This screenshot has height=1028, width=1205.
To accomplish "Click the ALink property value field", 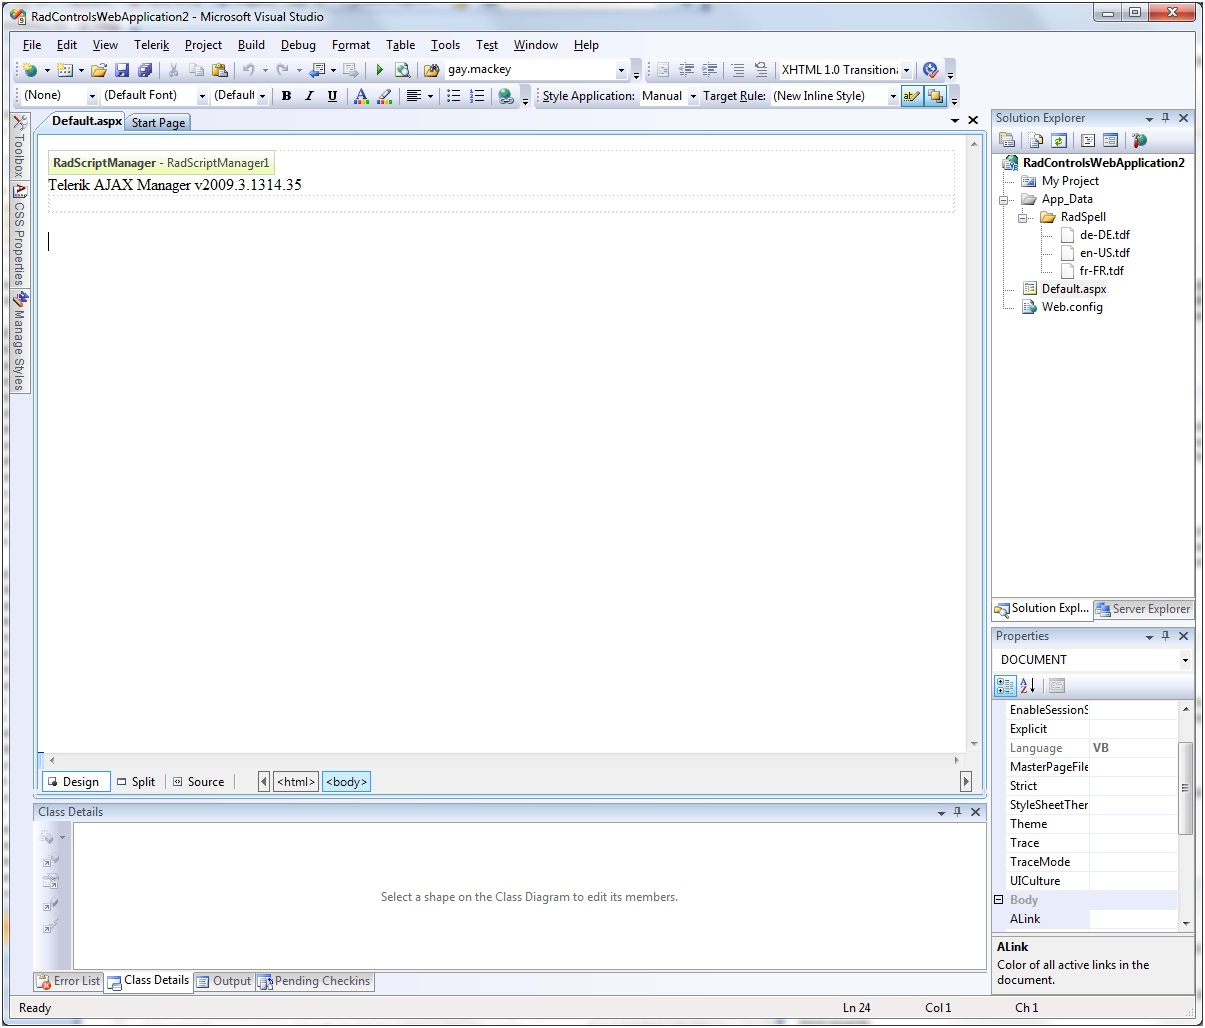I will (x=1133, y=919).
